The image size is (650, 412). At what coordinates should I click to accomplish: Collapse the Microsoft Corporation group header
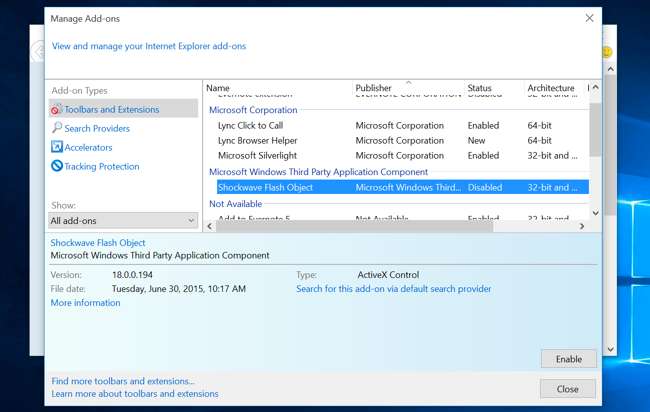[x=253, y=110]
